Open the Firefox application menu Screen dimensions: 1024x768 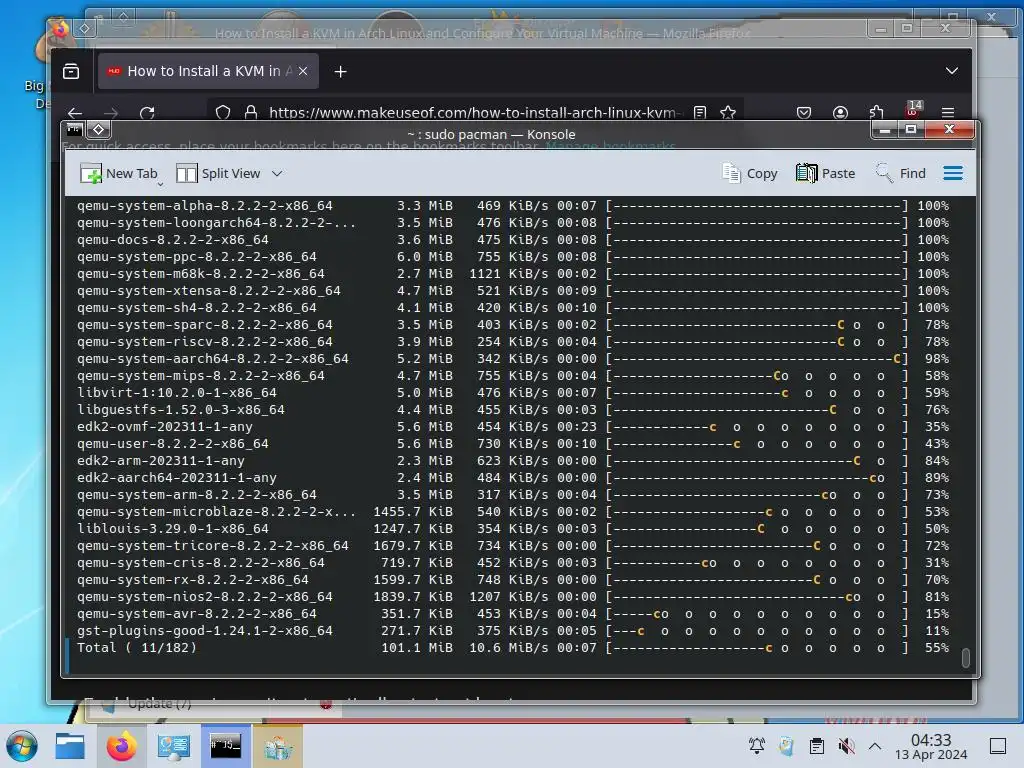[x=948, y=112]
